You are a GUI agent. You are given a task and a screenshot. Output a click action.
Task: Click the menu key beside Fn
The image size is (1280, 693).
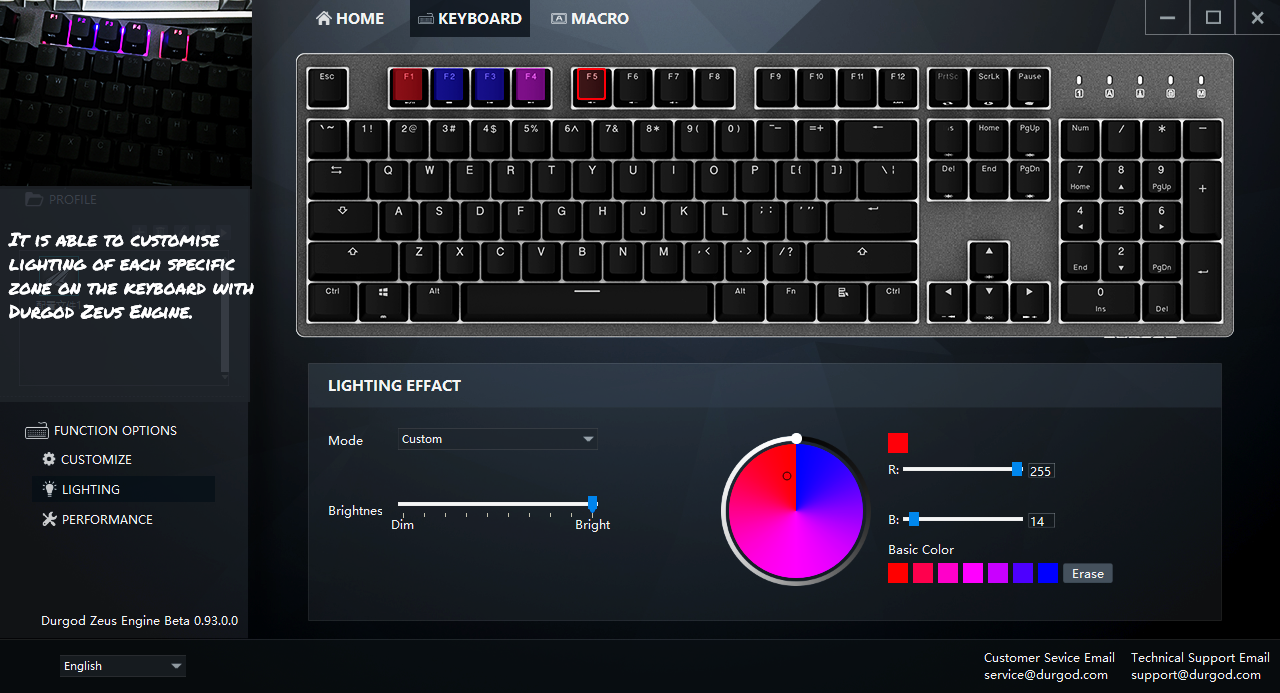[x=844, y=302]
